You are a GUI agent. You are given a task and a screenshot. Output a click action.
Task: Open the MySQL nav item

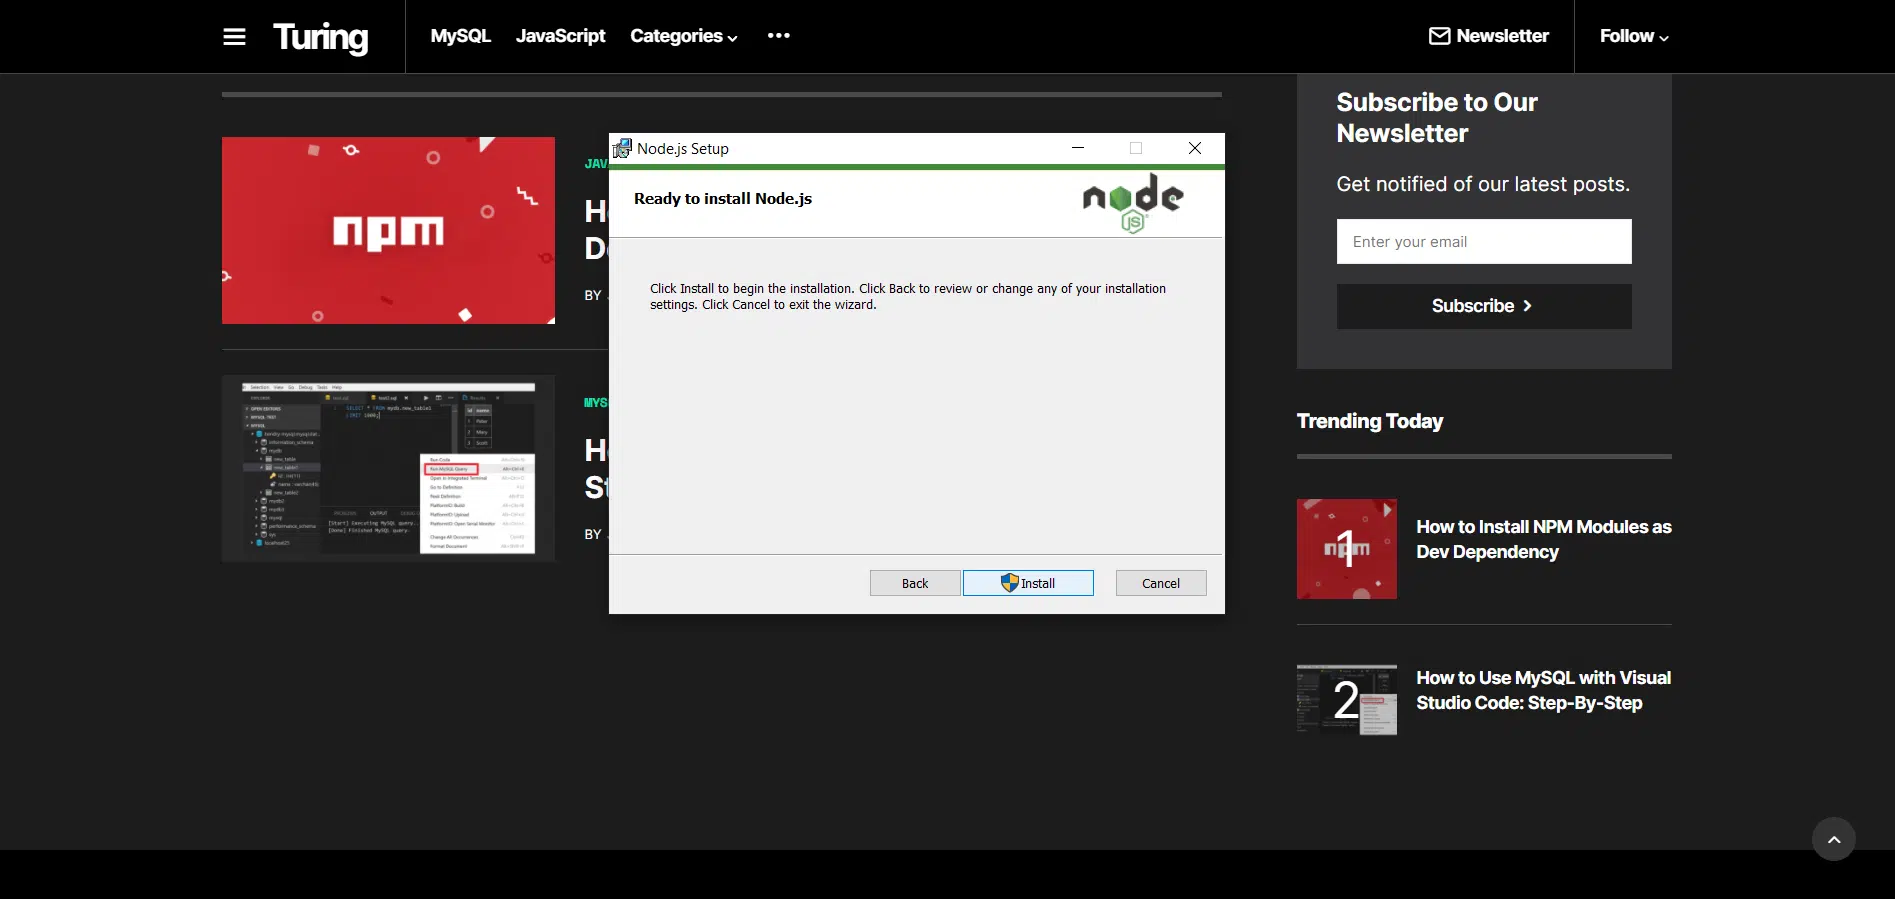click(460, 36)
